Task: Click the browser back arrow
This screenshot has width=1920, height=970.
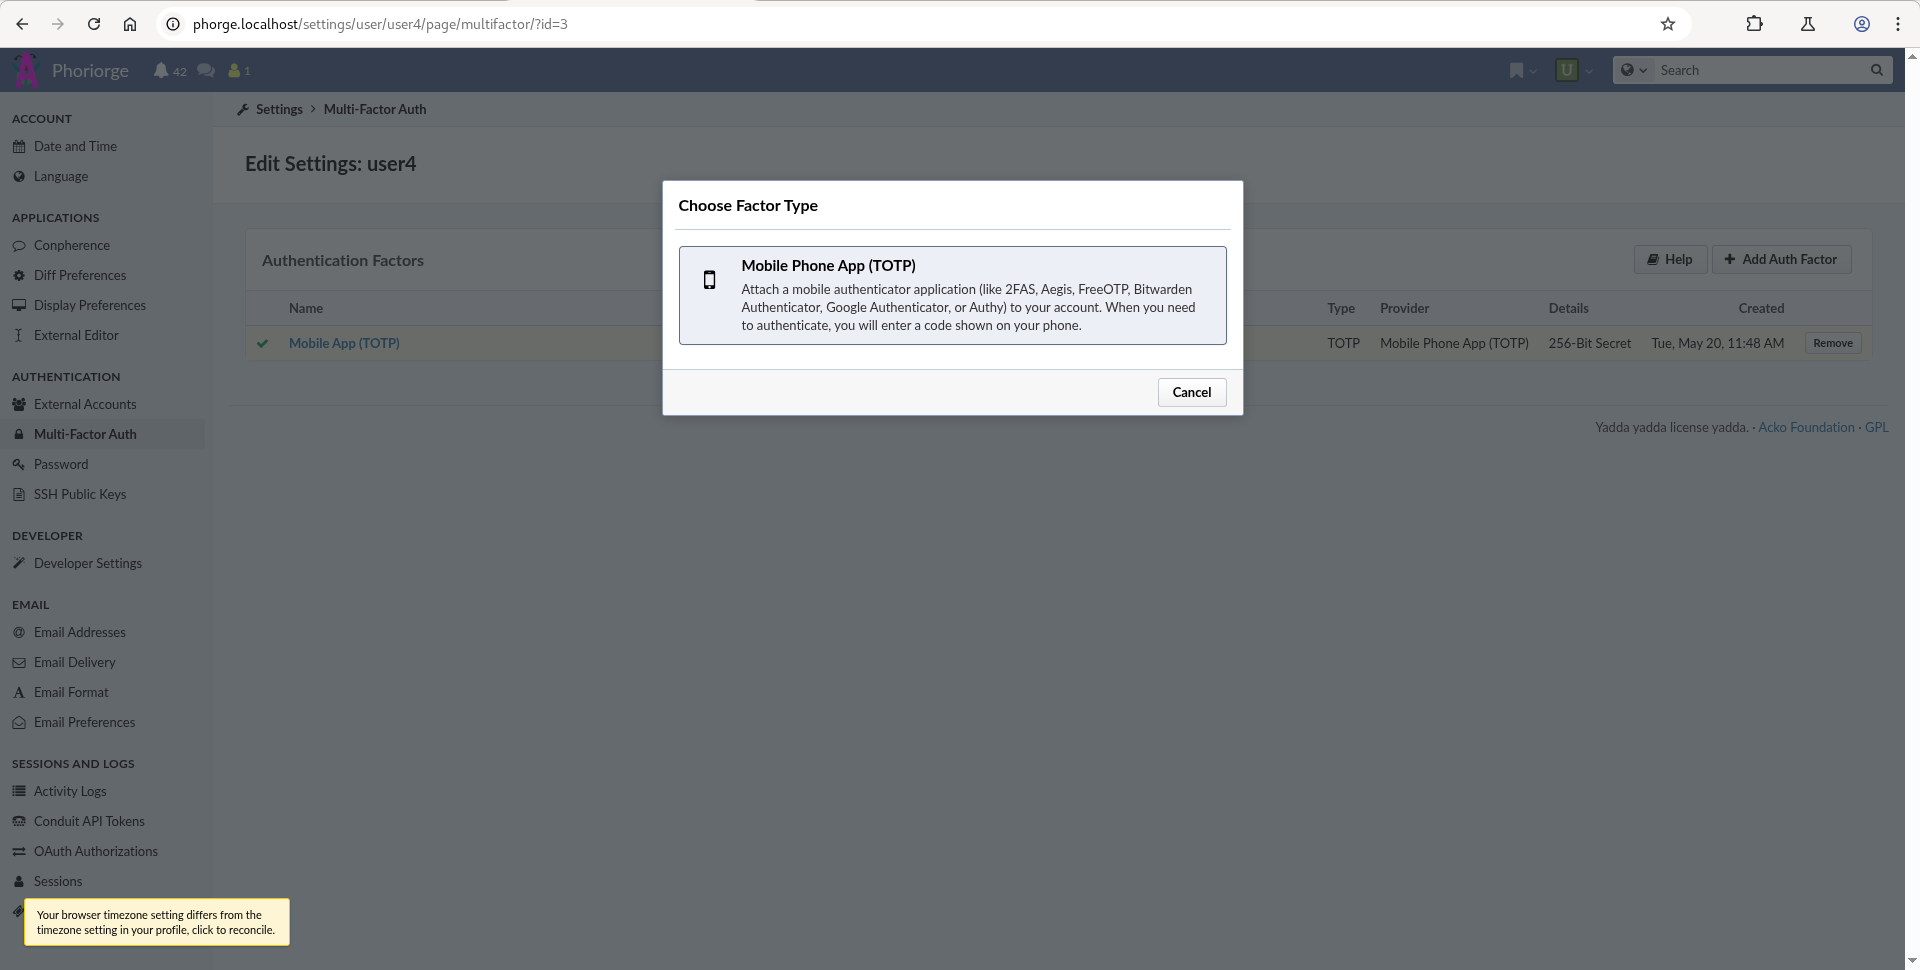Action: click(x=22, y=24)
